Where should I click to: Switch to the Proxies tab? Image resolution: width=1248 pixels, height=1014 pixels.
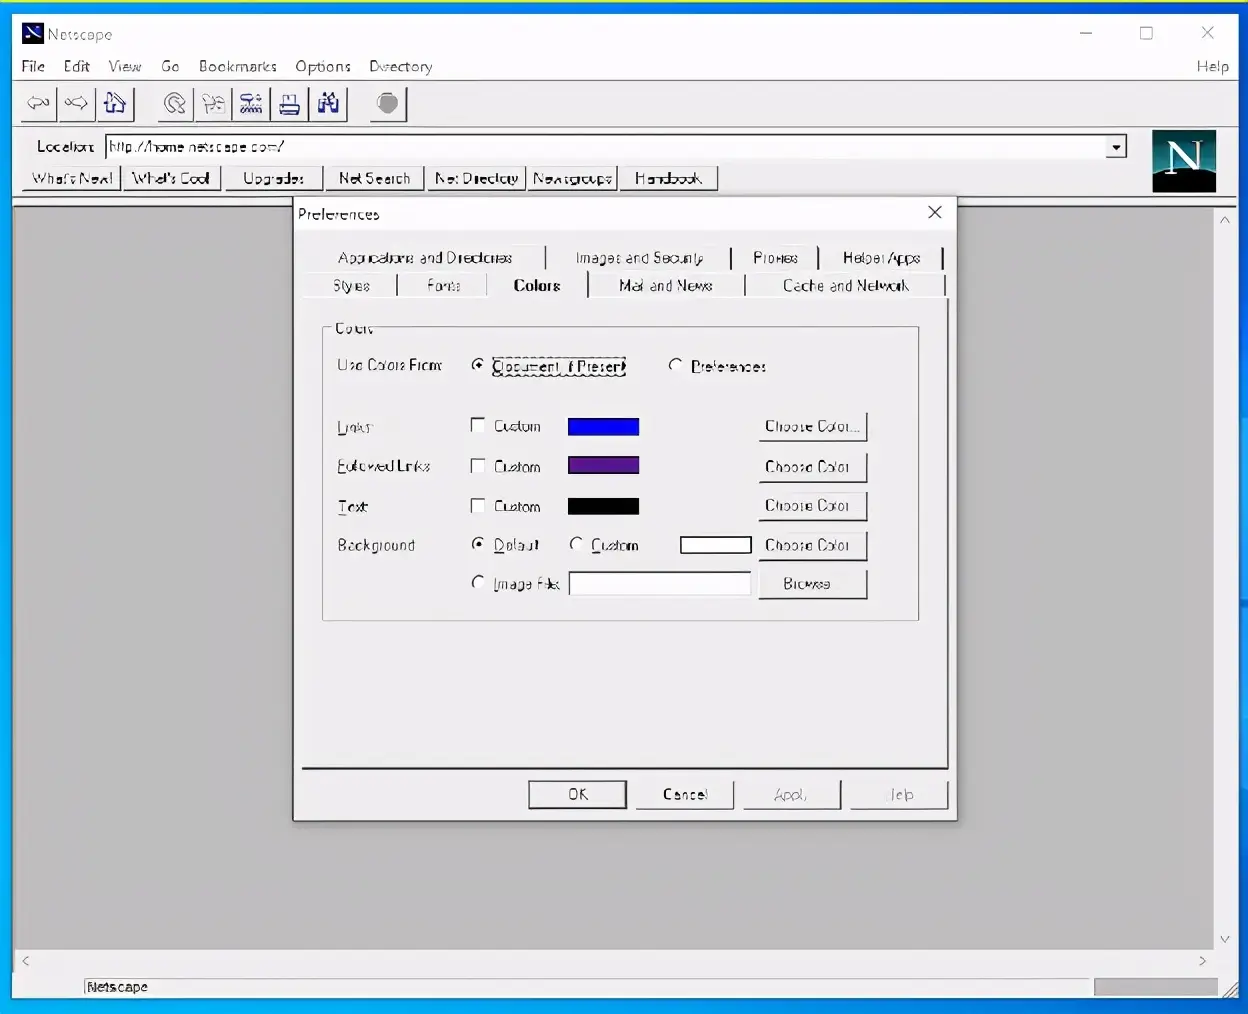[775, 258]
